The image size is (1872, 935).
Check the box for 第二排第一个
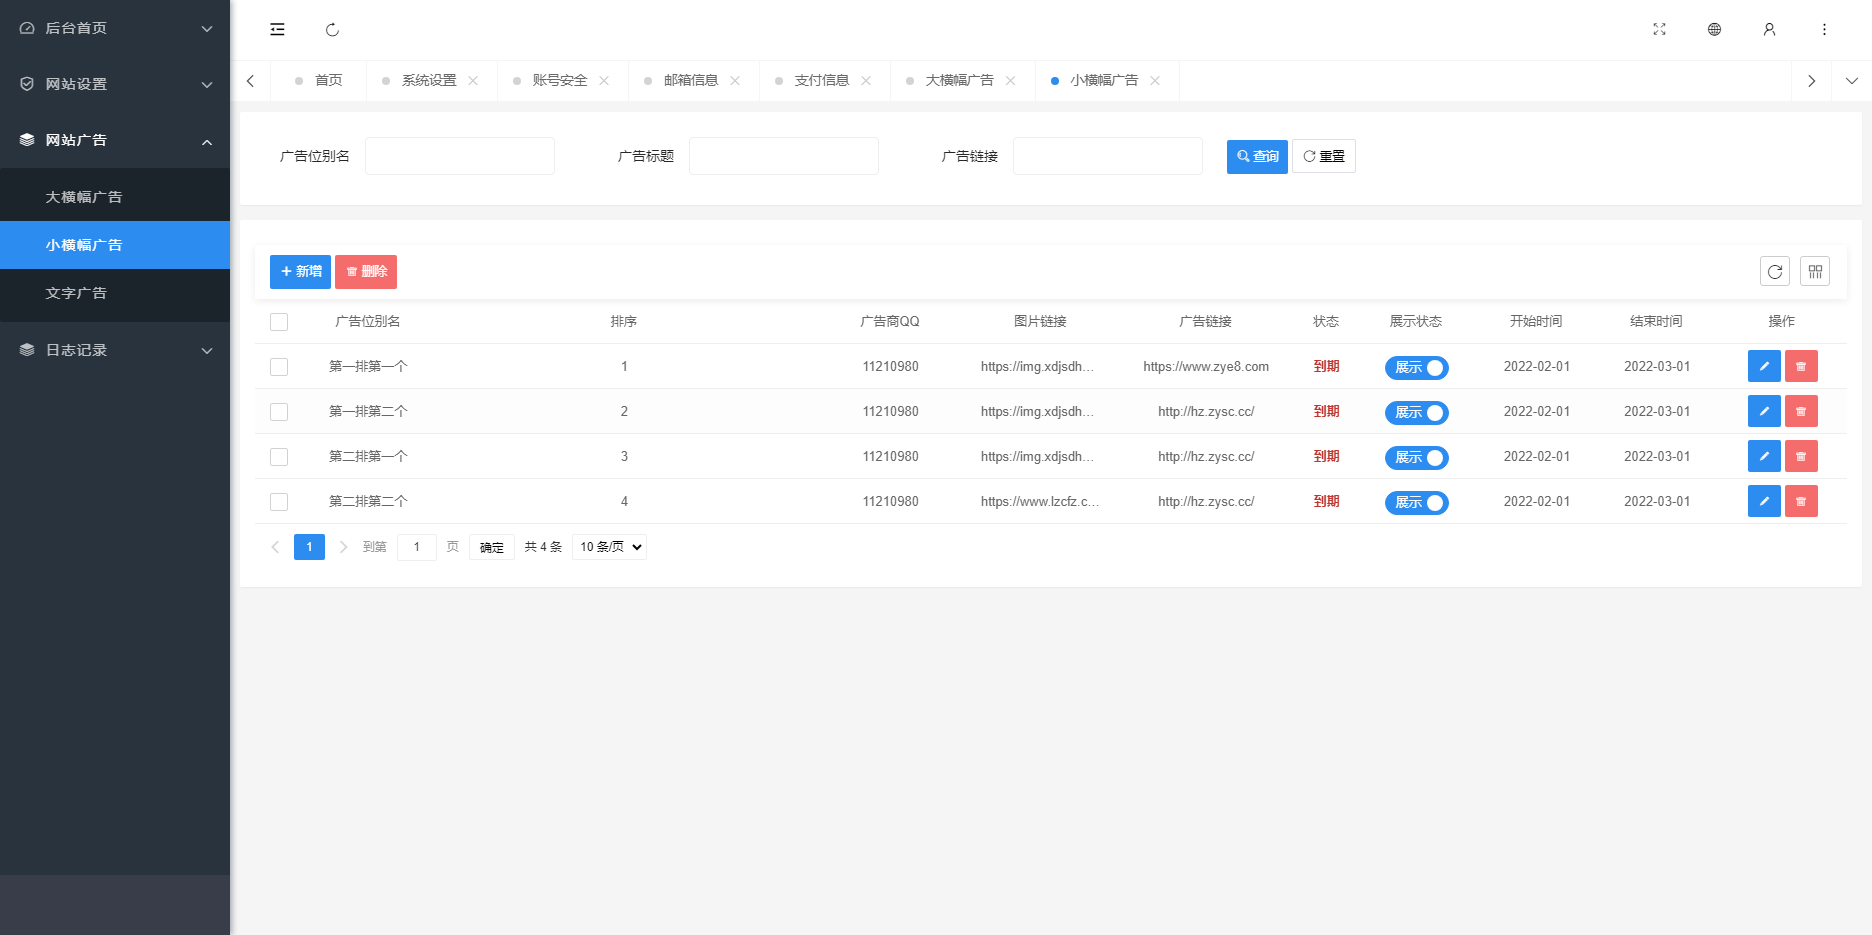tap(279, 457)
